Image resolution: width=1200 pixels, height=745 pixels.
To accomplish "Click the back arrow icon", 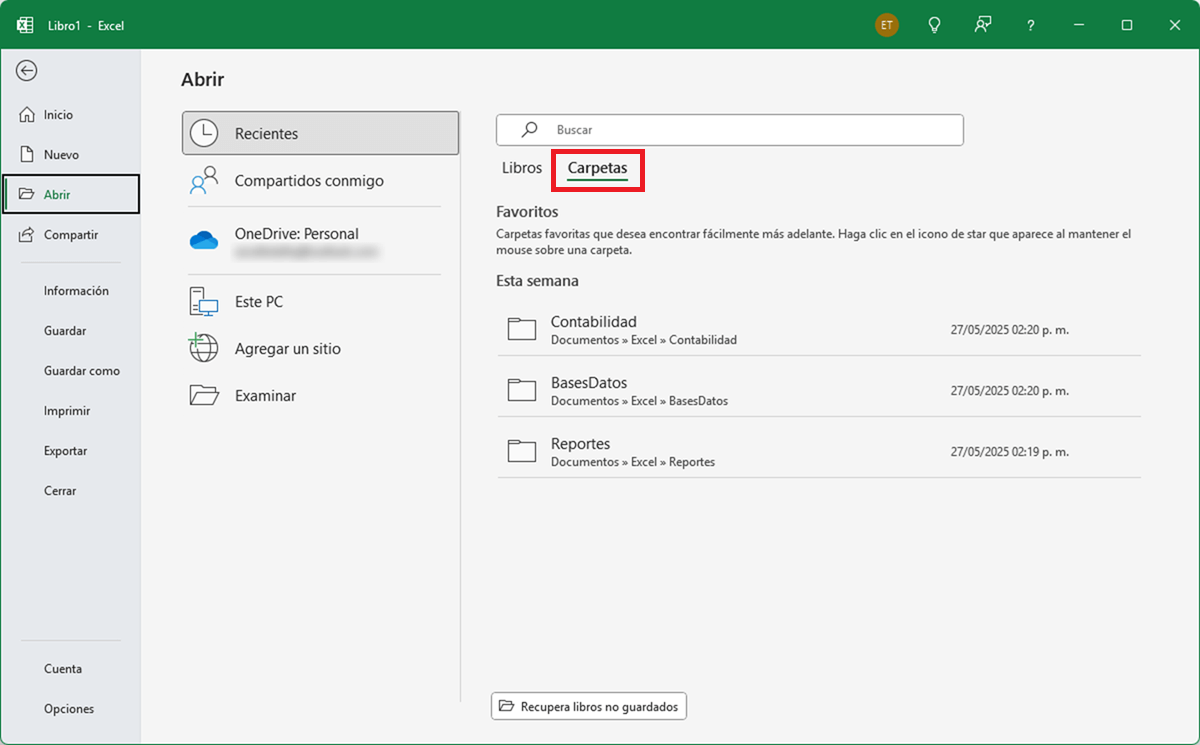I will pyautogui.click(x=27, y=70).
